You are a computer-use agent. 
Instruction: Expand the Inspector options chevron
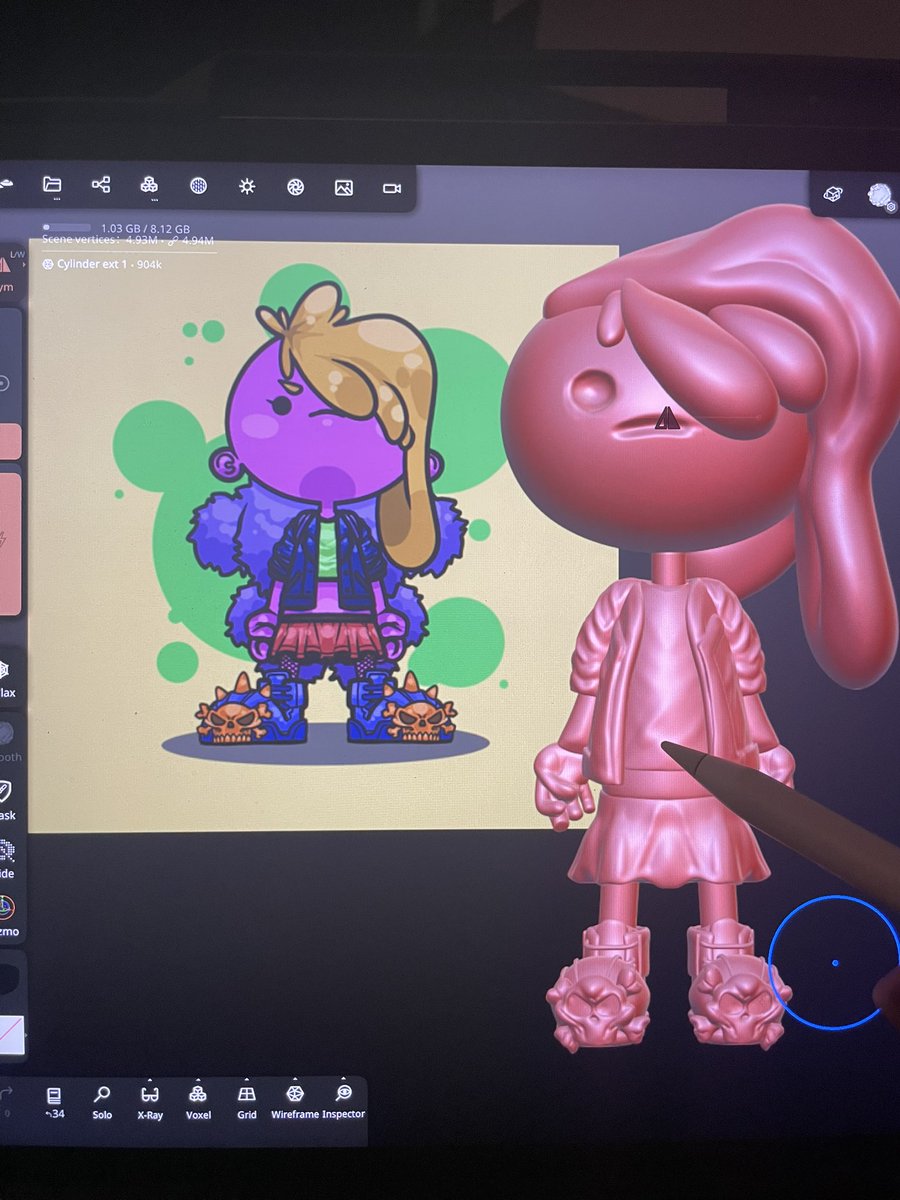[343, 1078]
